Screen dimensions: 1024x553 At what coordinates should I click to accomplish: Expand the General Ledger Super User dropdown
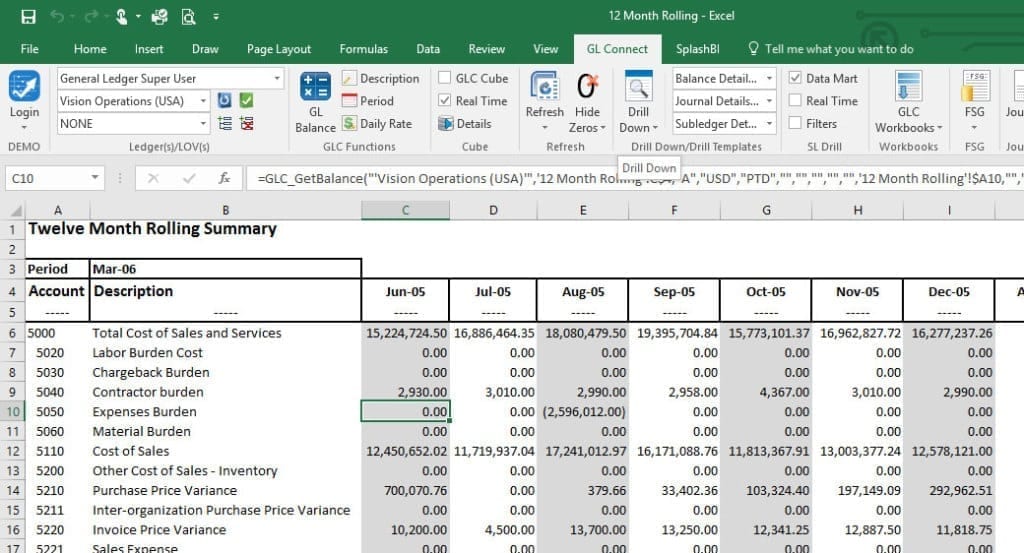(277, 78)
